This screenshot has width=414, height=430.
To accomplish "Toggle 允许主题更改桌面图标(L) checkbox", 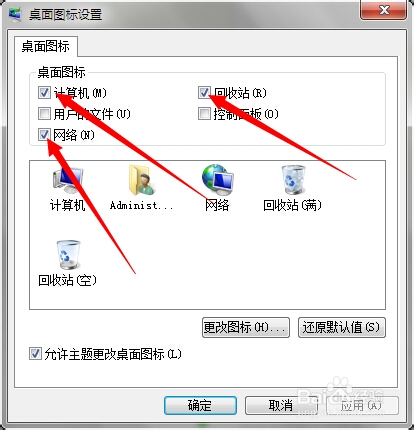I will [x=35, y=354].
